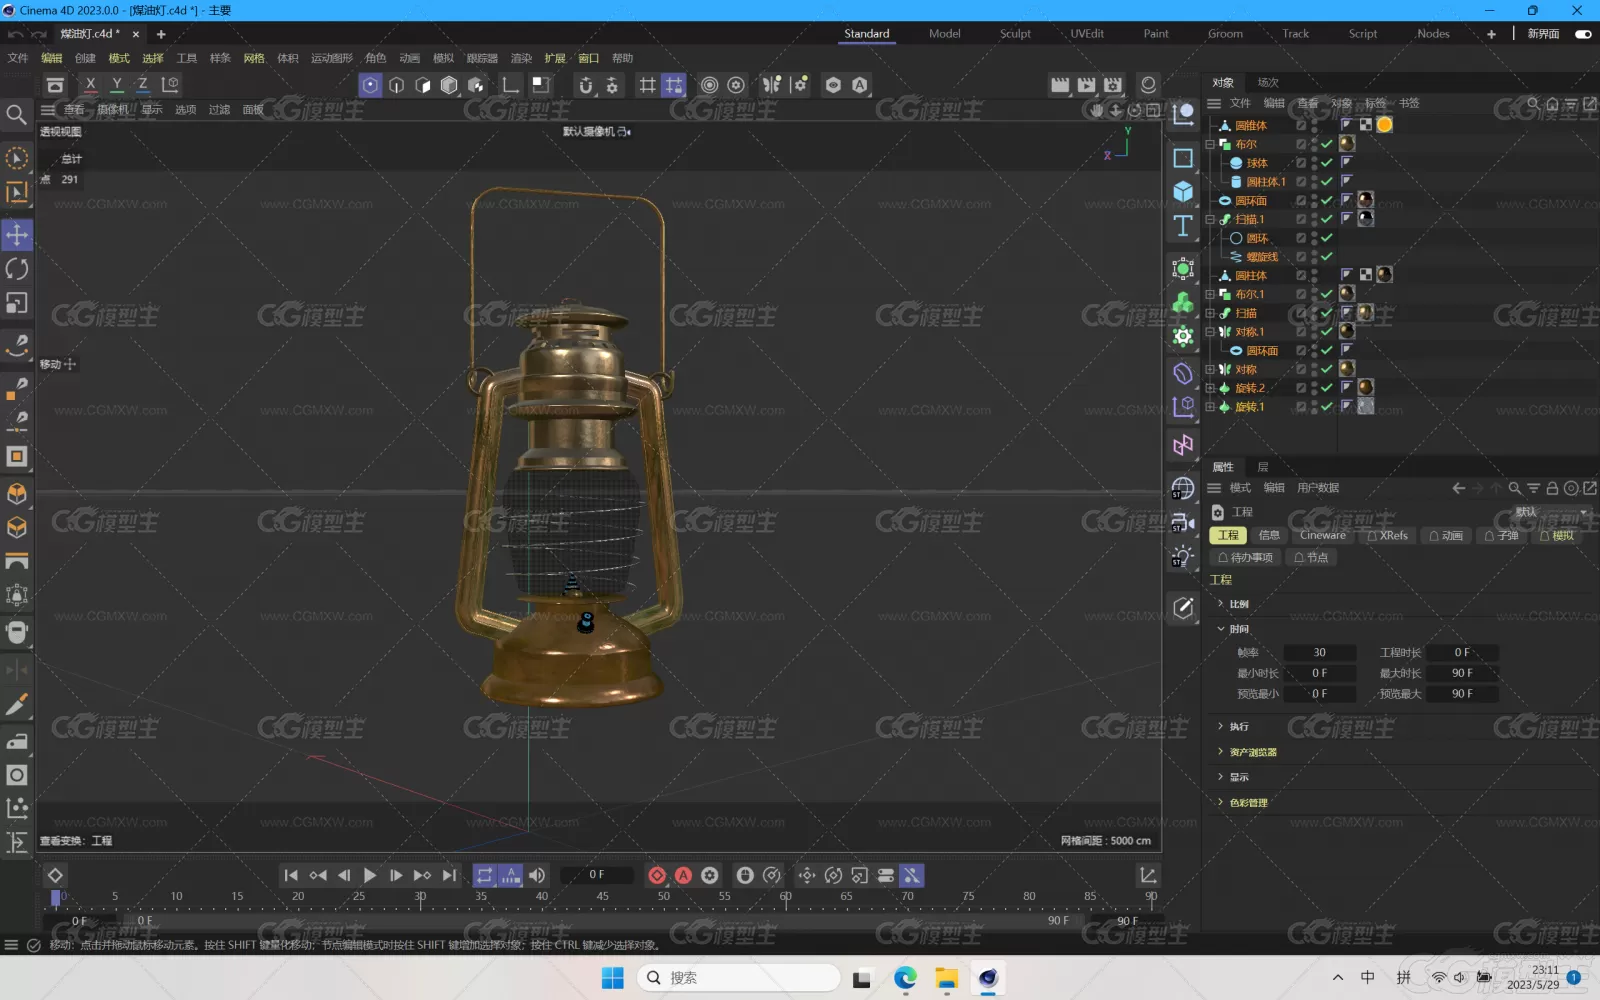Open the 默认 preset dropdown
The width and height of the screenshot is (1600, 1000).
coord(1550,512)
